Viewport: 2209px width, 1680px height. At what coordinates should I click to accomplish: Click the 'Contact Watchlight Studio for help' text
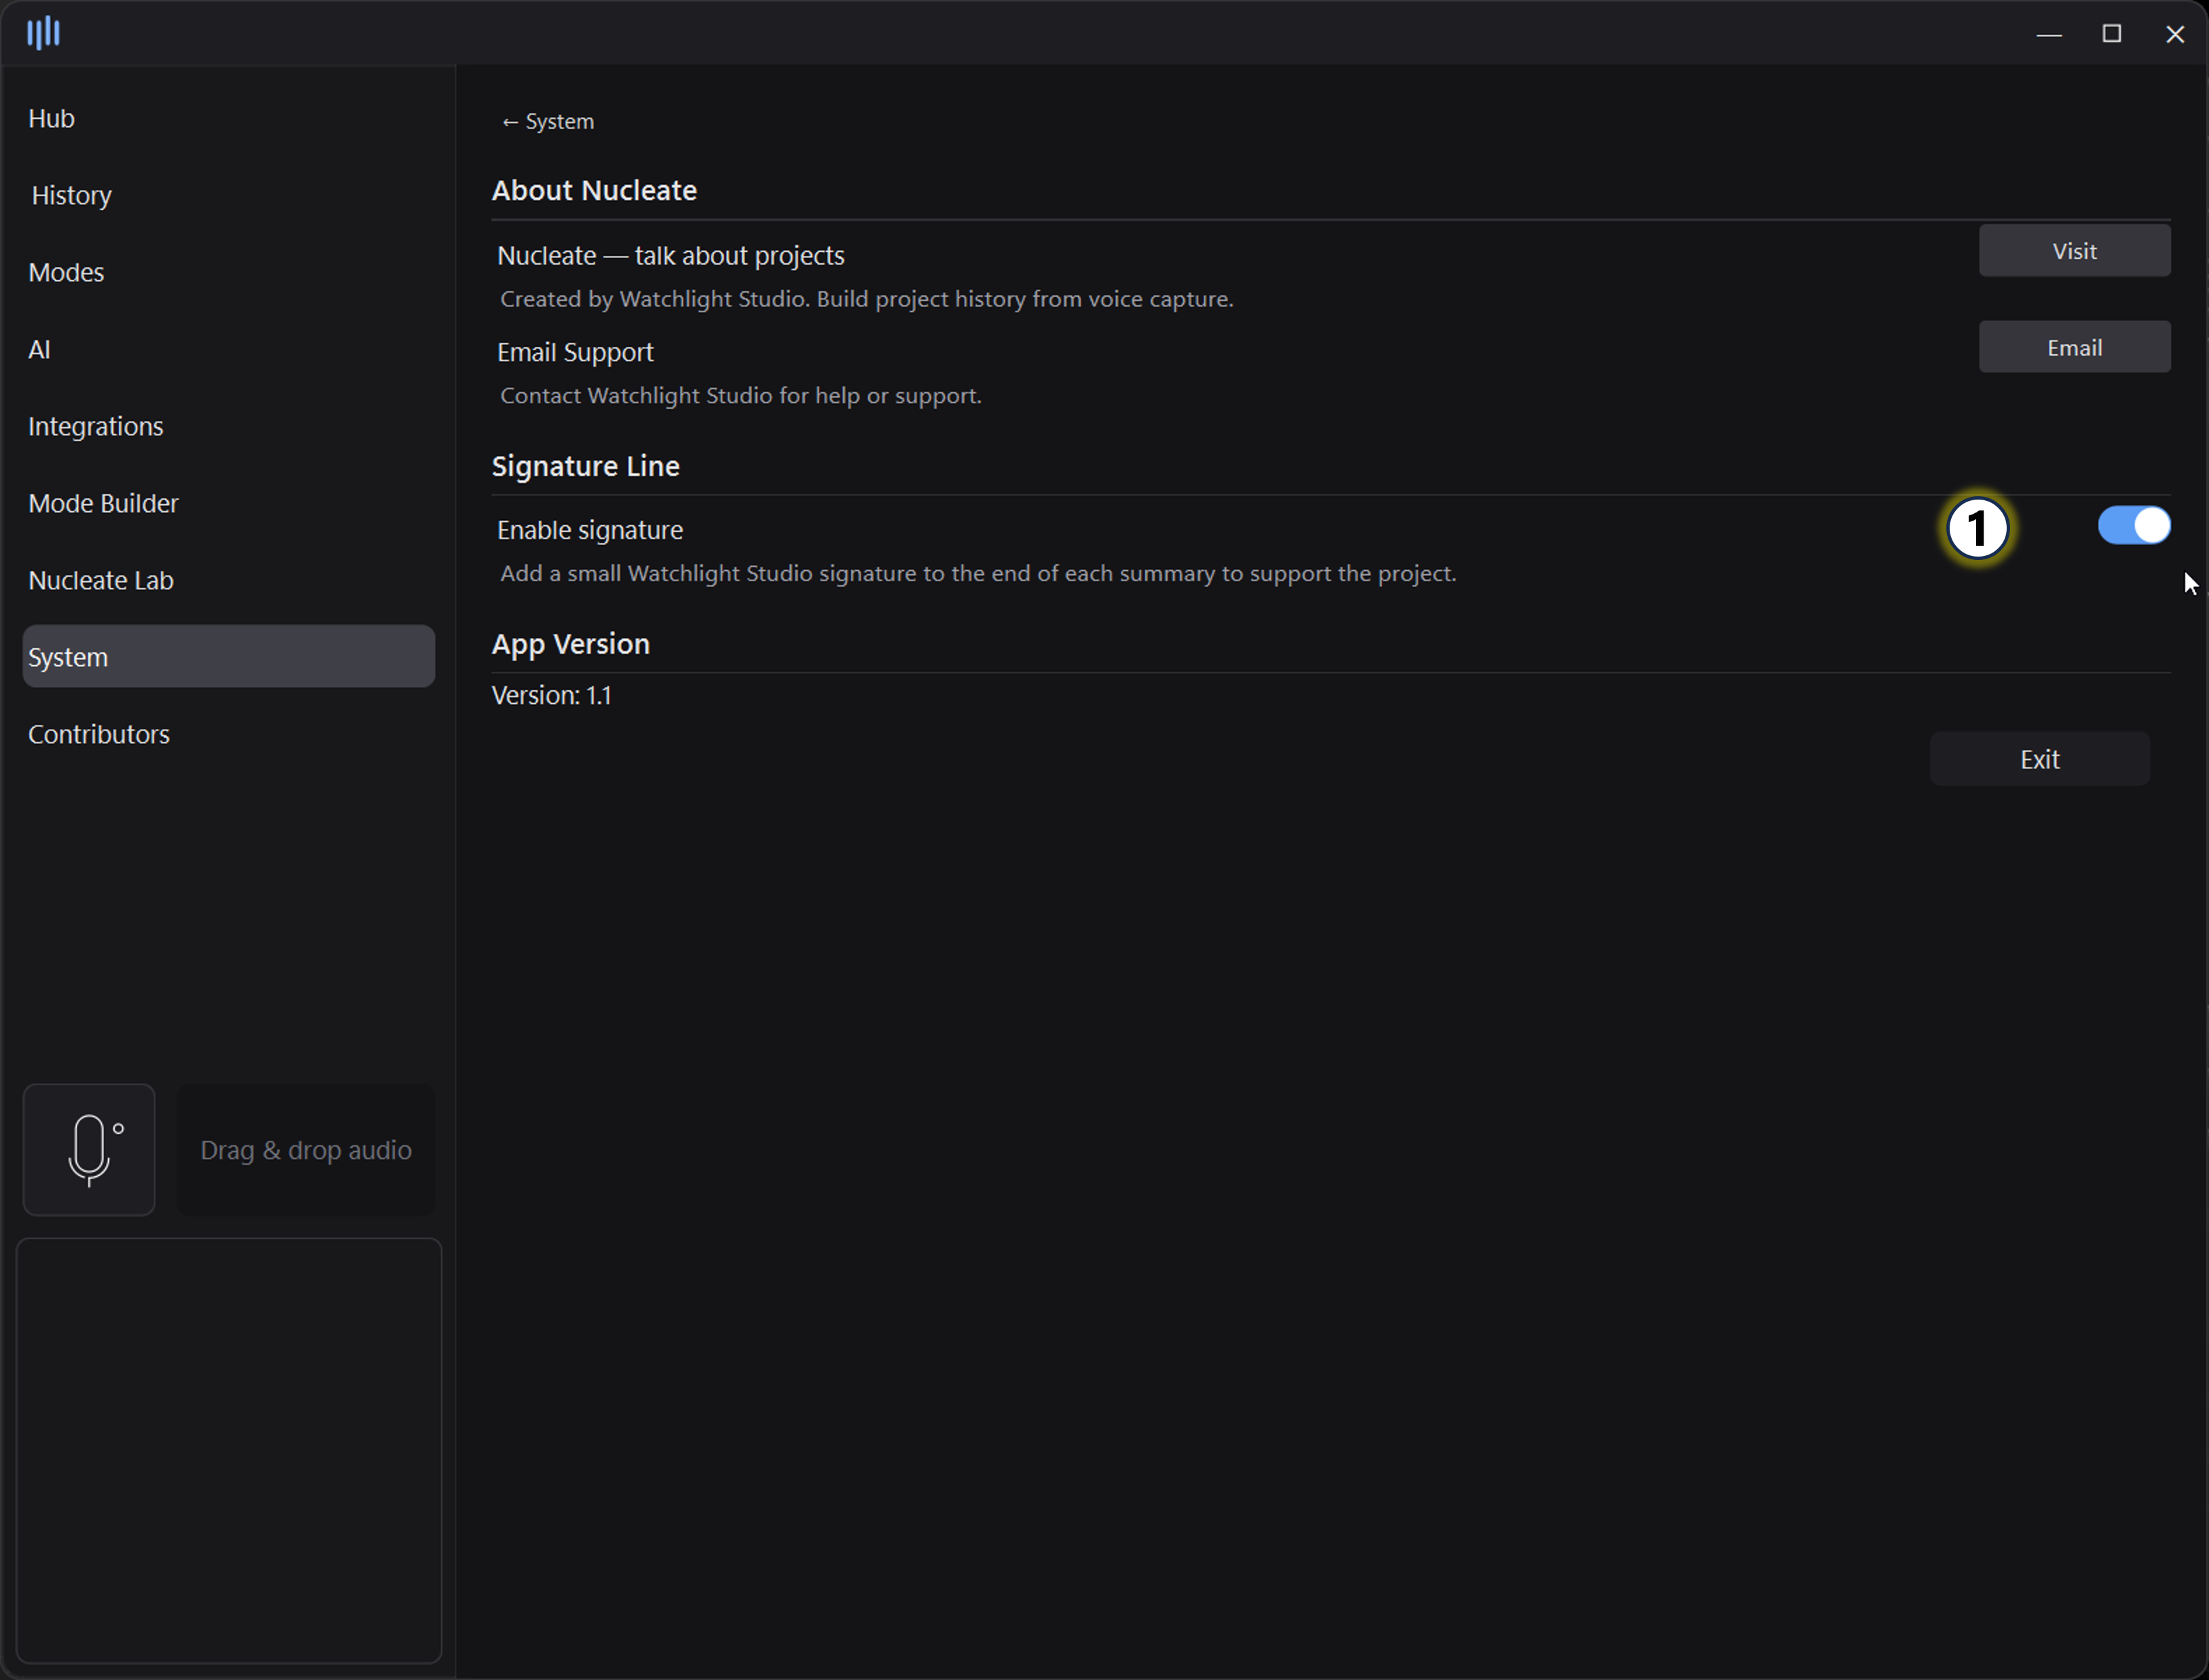pos(741,396)
